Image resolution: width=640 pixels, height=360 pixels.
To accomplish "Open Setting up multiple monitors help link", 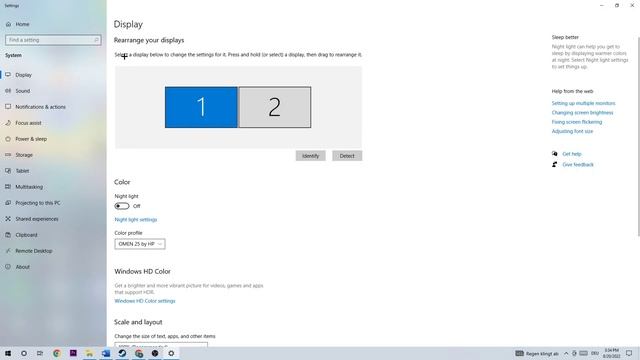I will [583, 103].
